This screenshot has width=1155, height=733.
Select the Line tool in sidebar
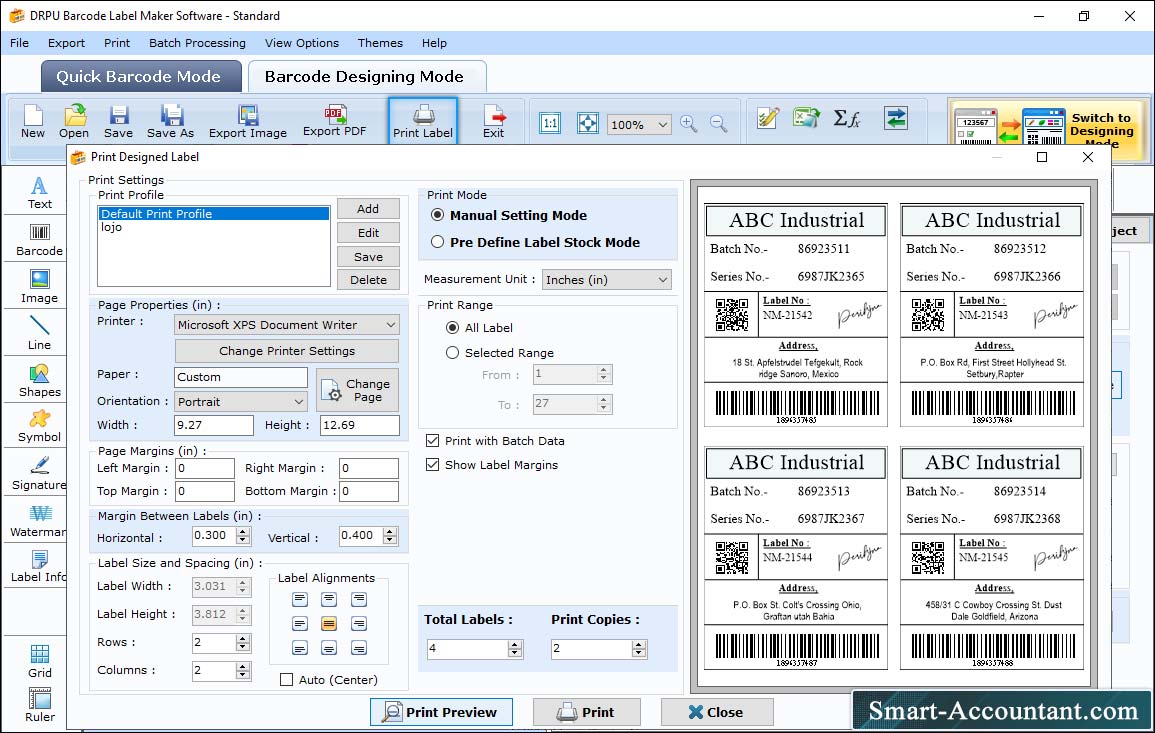(39, 333)
